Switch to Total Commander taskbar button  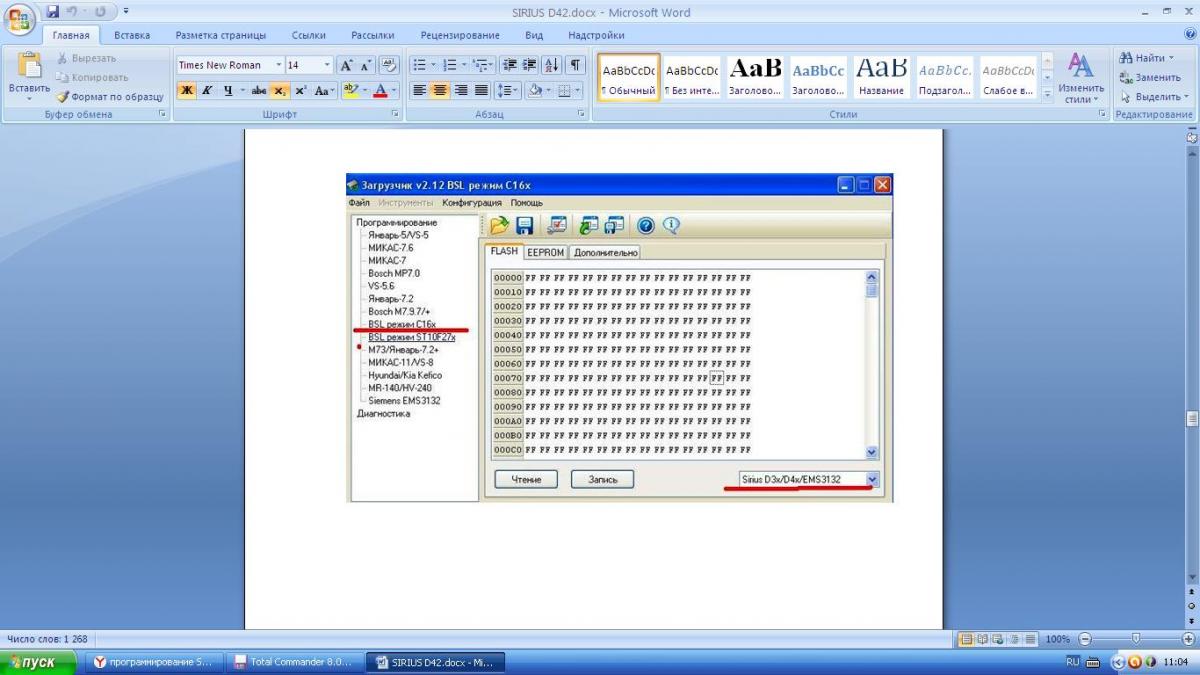[x=294, y=662]
